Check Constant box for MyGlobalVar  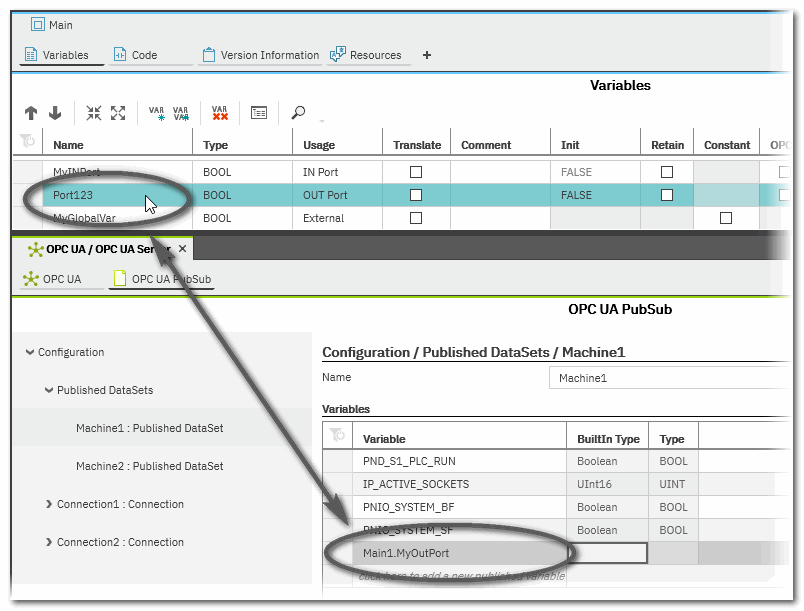(726, 218)
